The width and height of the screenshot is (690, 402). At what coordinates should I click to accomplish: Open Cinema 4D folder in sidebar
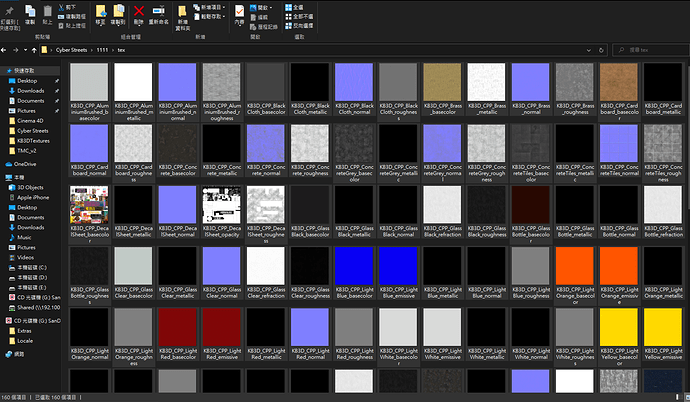coord(30,121)
